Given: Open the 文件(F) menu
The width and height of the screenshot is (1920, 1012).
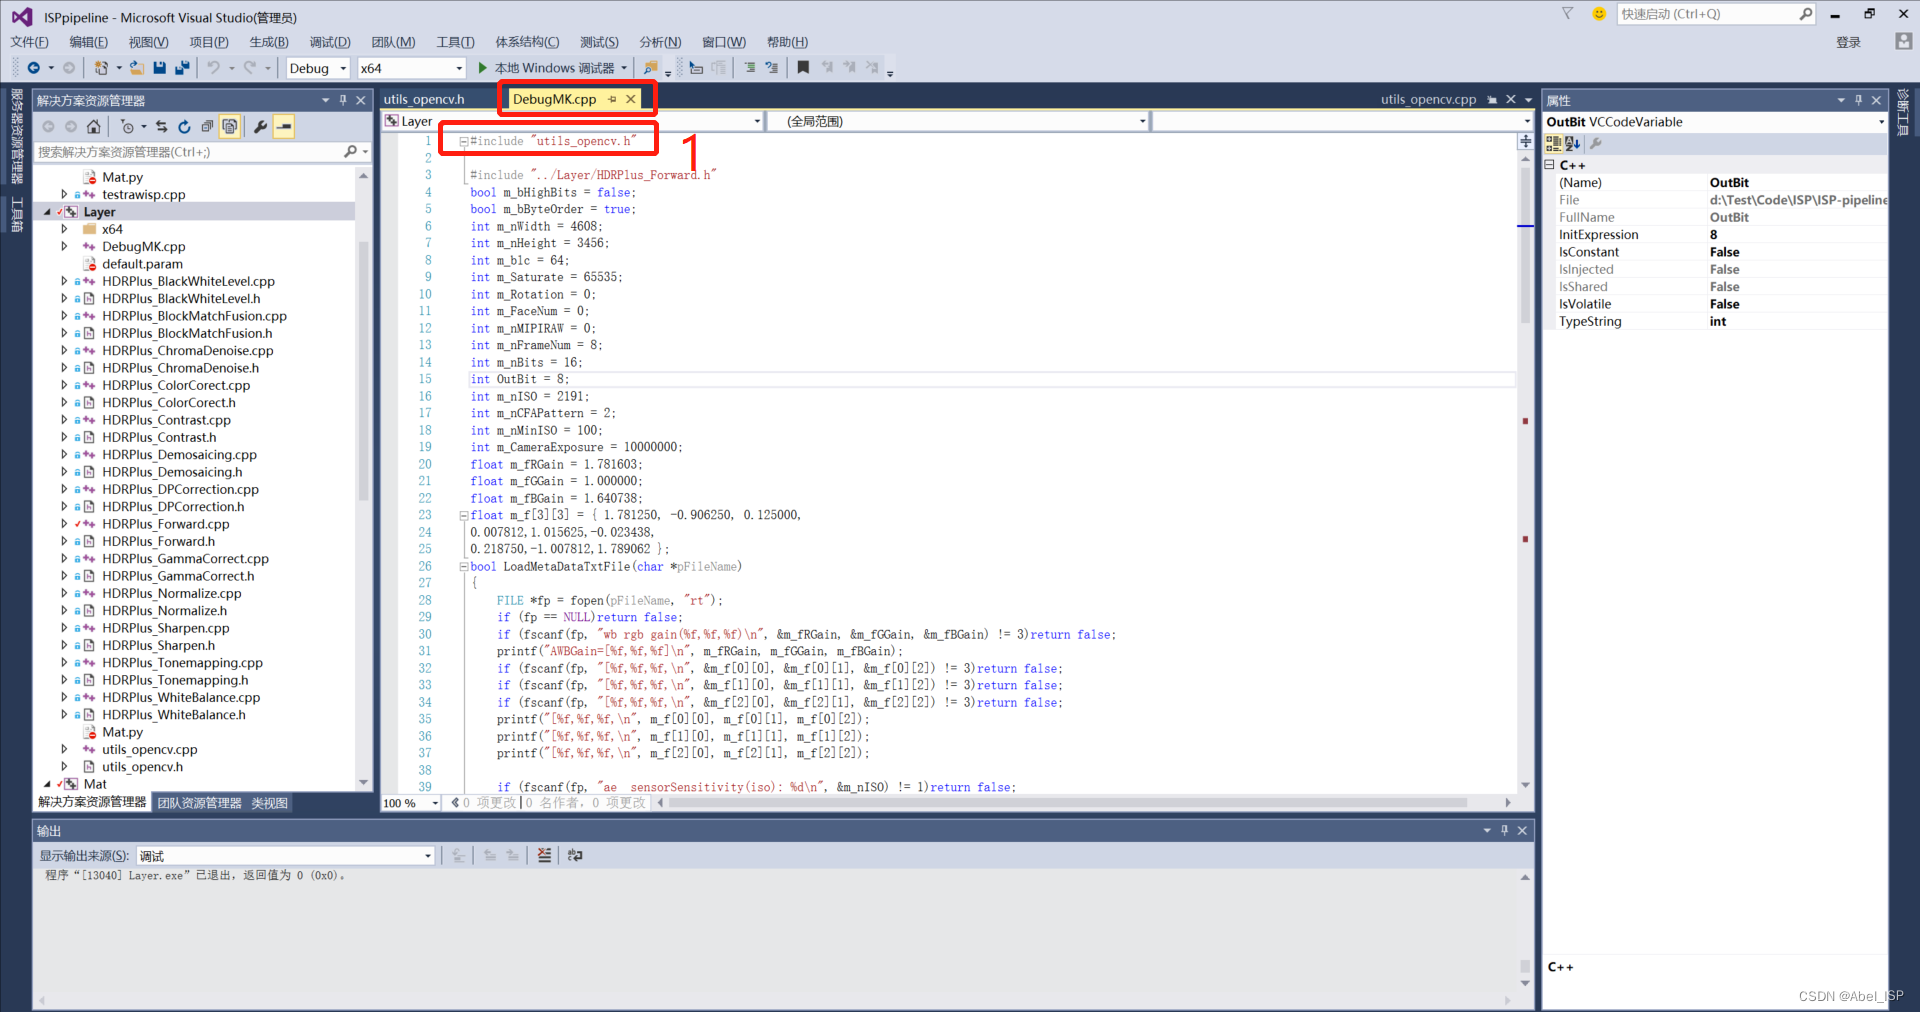Looking at the screenshot, I should (29, 41).
